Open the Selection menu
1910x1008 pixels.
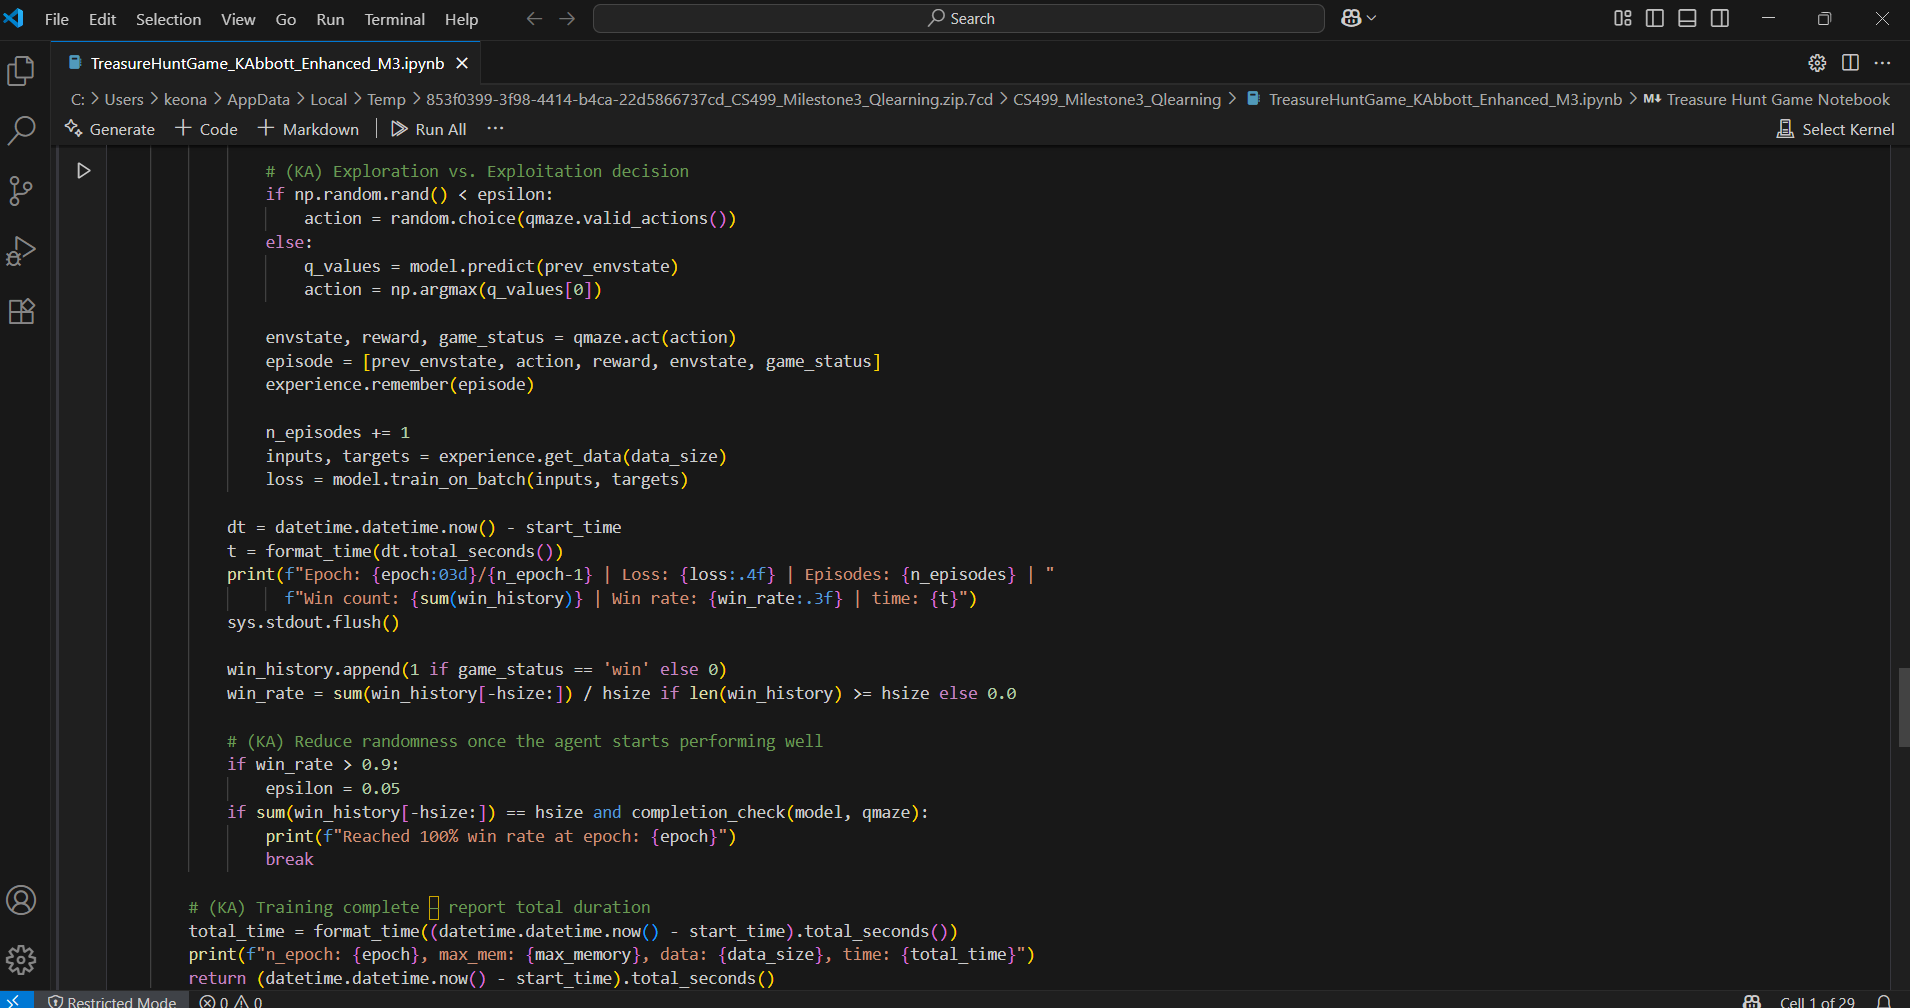168,19
